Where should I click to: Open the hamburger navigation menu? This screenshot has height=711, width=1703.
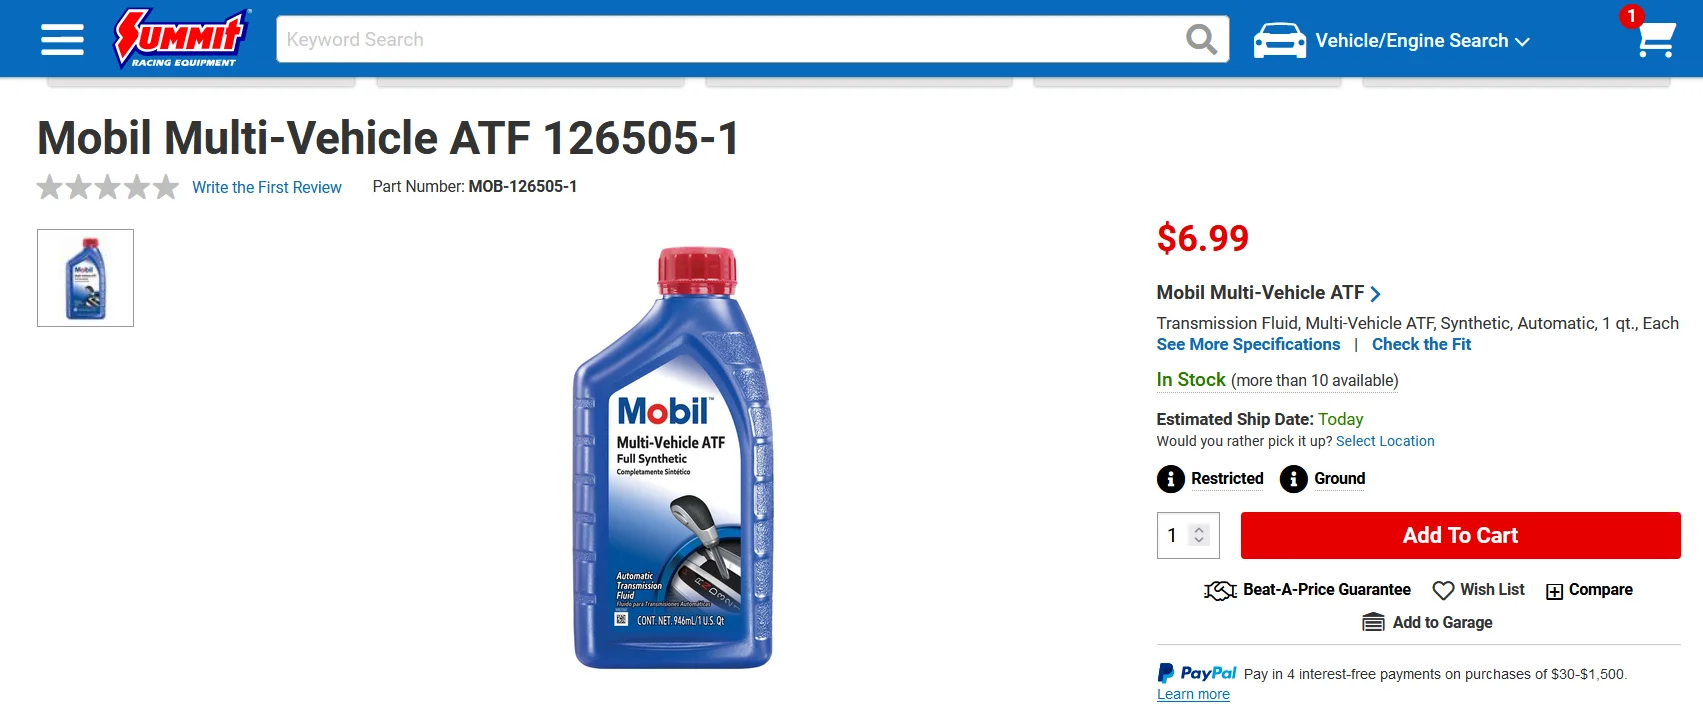click(x=62, y=40)
